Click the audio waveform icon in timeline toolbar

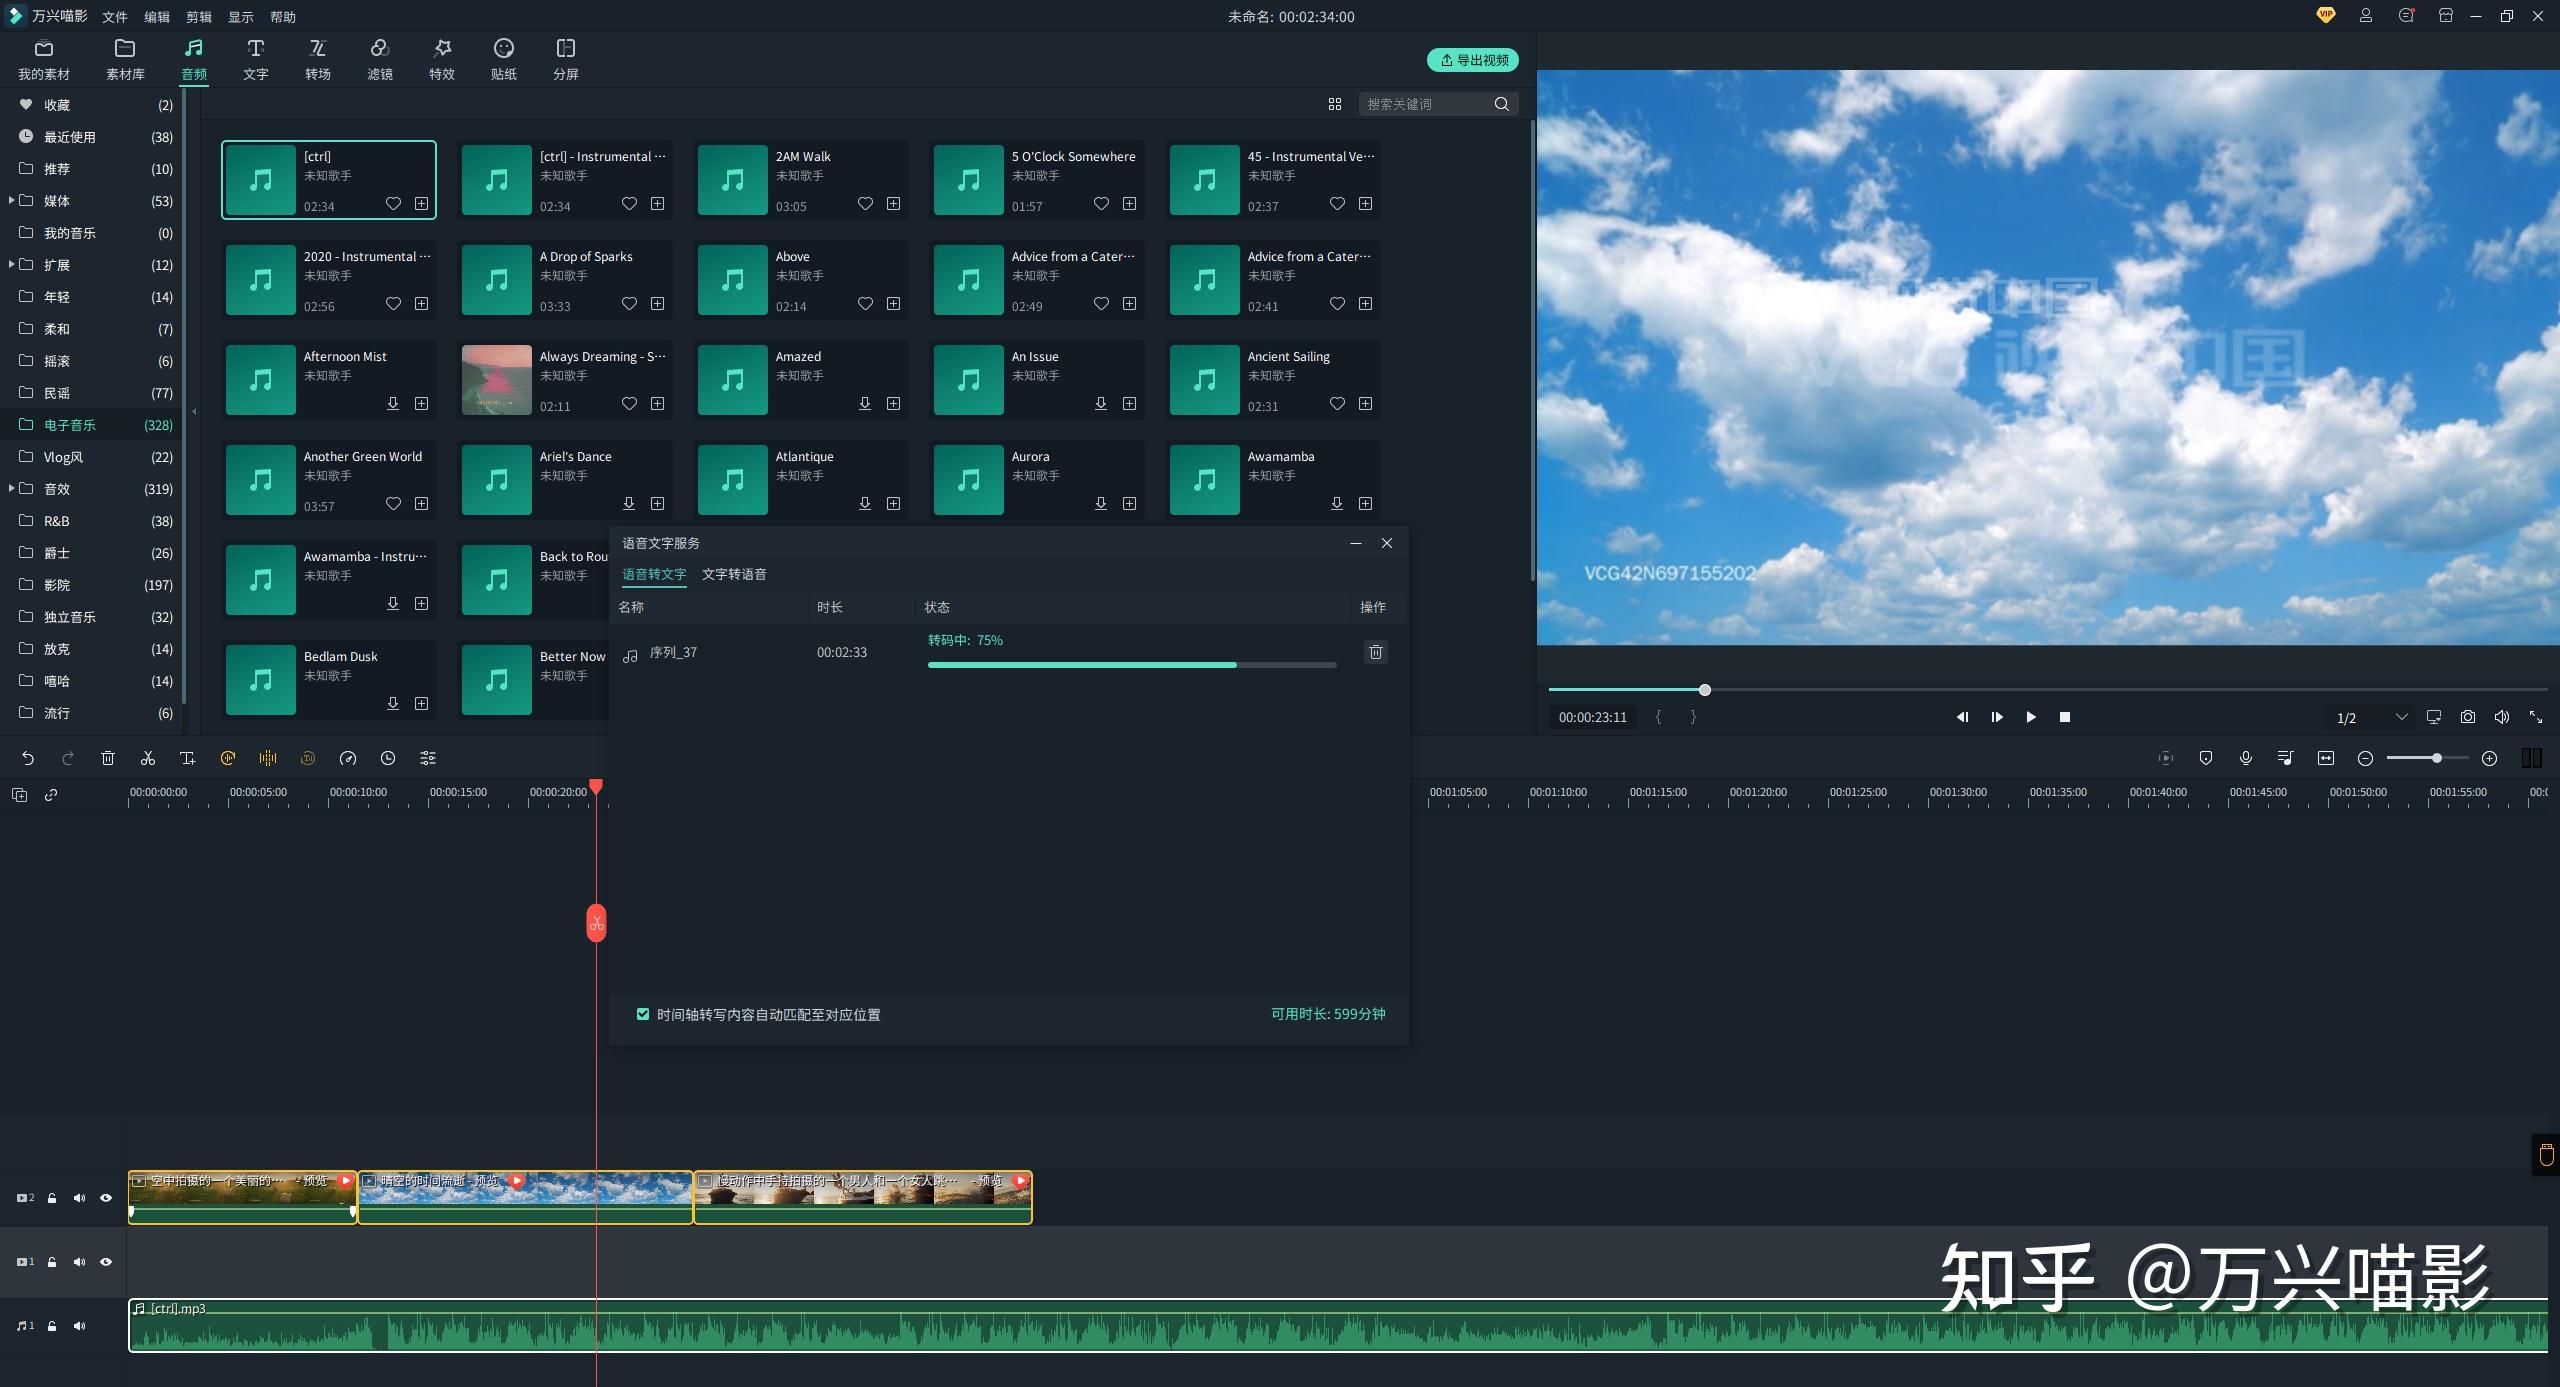268,758
